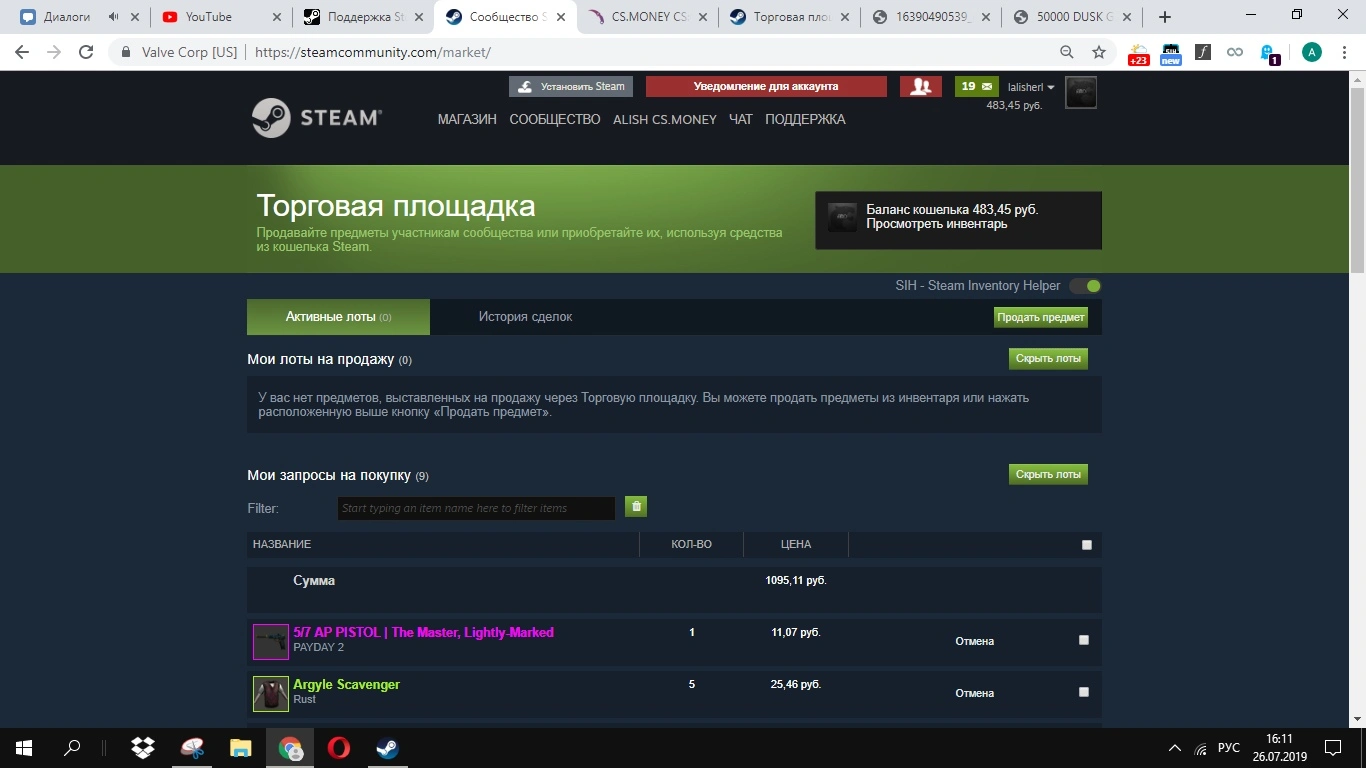Open Просмотреть инвентарь link
This screenshot has width=1366, height=768.
(x=937, y=224)
